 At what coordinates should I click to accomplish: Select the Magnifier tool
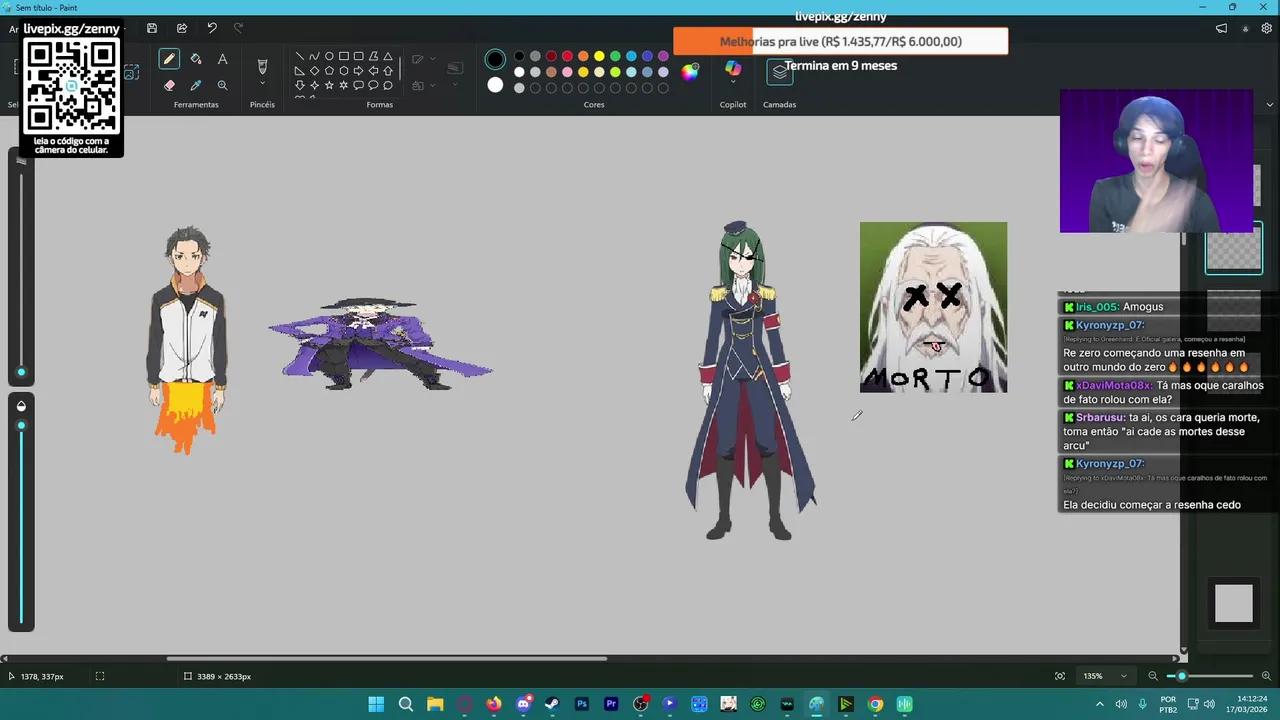point(222,86)
